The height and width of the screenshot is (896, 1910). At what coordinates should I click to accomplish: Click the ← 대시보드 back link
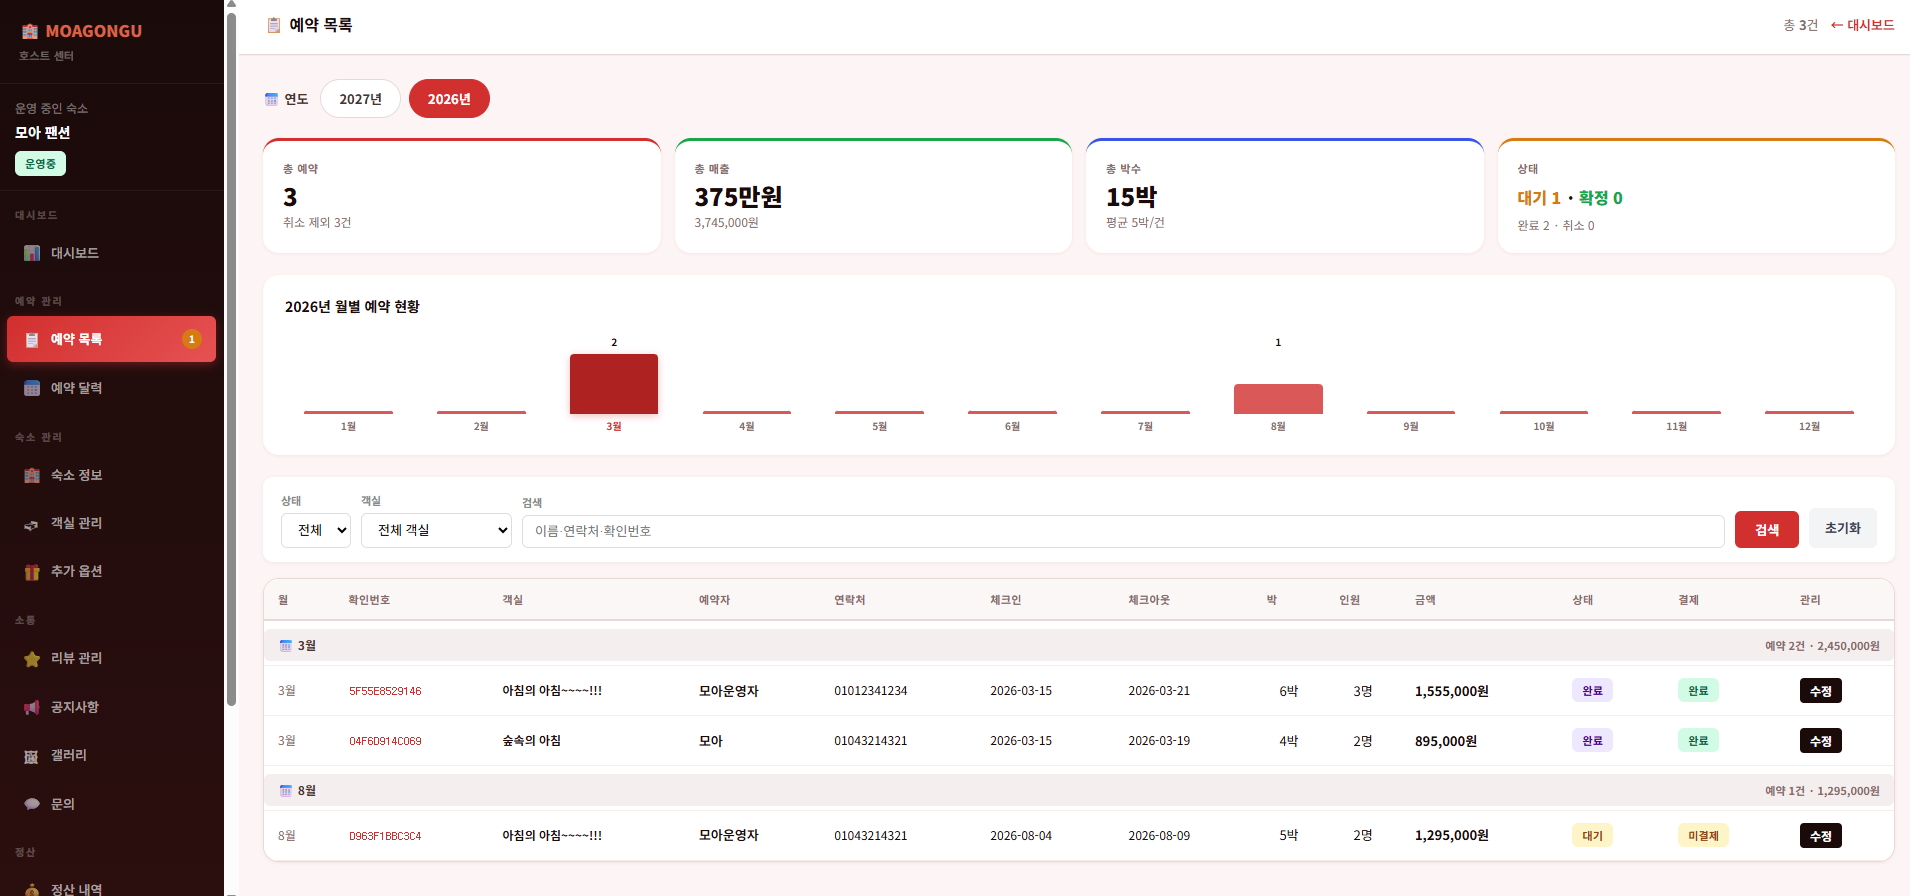point(1862,25)
